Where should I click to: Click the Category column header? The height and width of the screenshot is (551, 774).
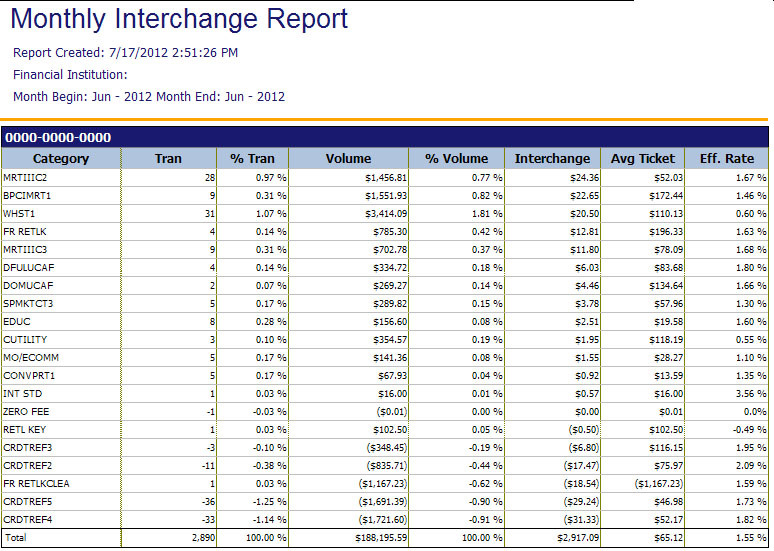coord(61,158)
